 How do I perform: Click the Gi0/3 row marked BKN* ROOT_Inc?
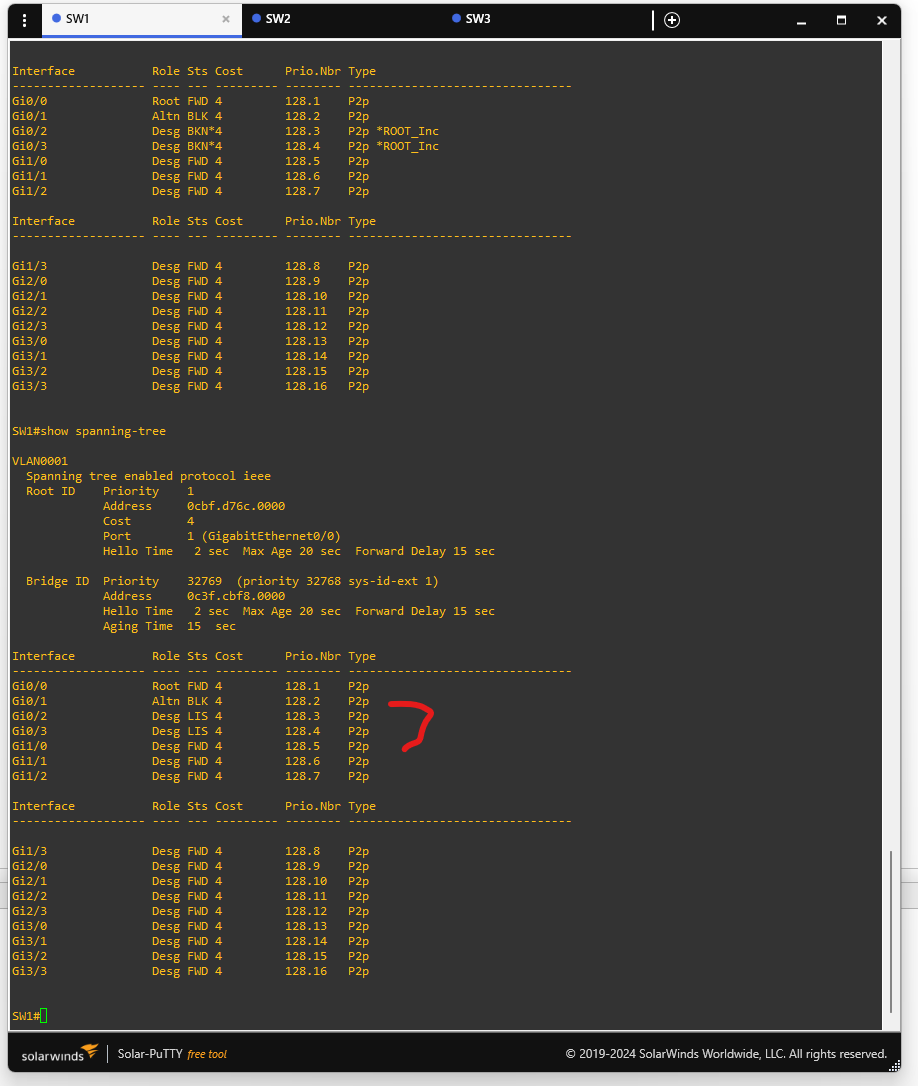(x=225, y=146)
